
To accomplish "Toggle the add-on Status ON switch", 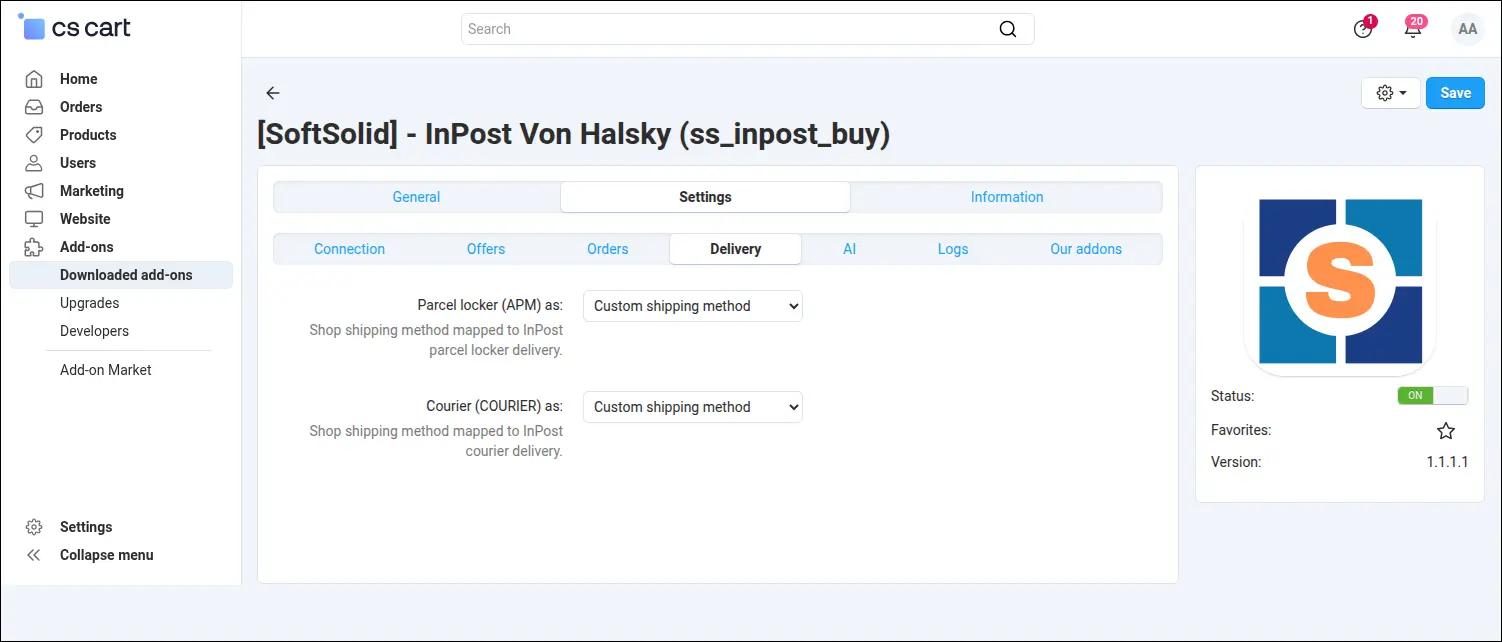I will pos(1433,395).
